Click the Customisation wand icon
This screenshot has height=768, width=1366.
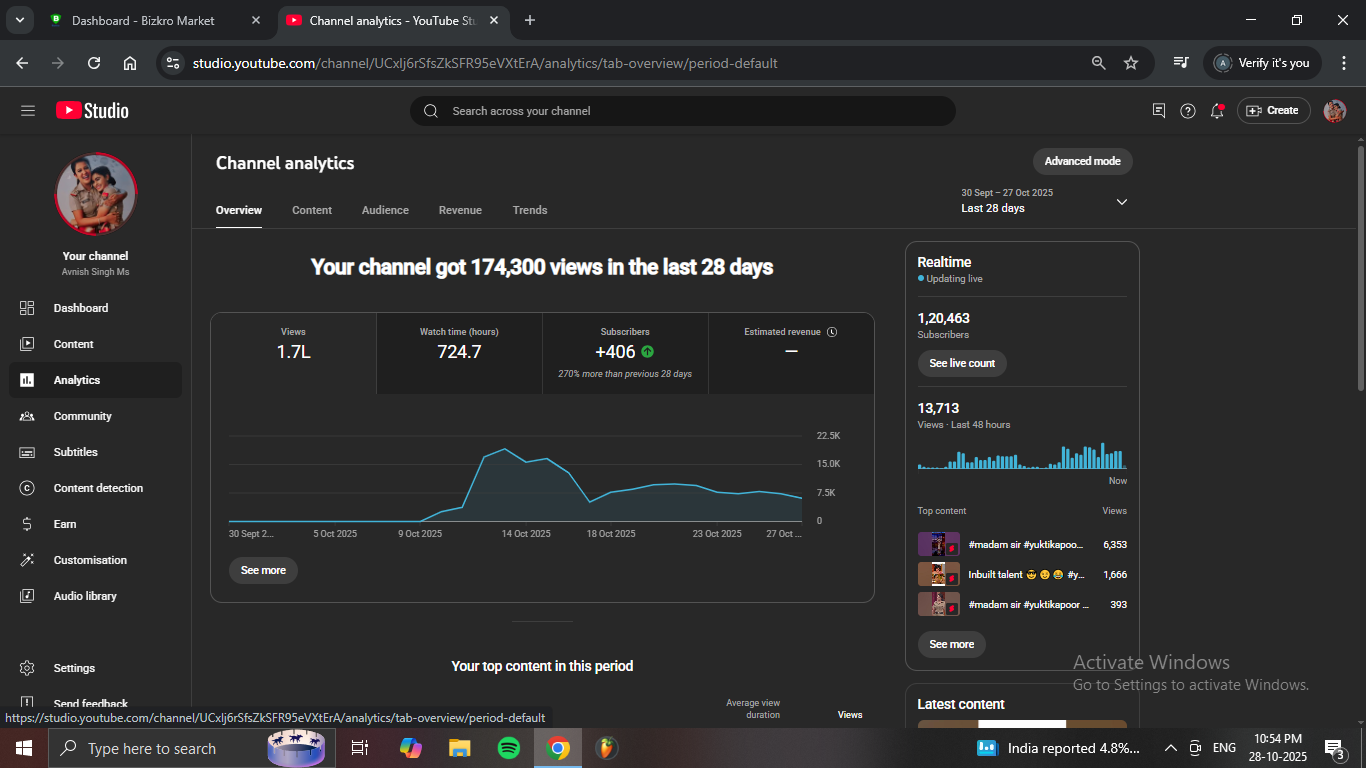coord(27,560)
